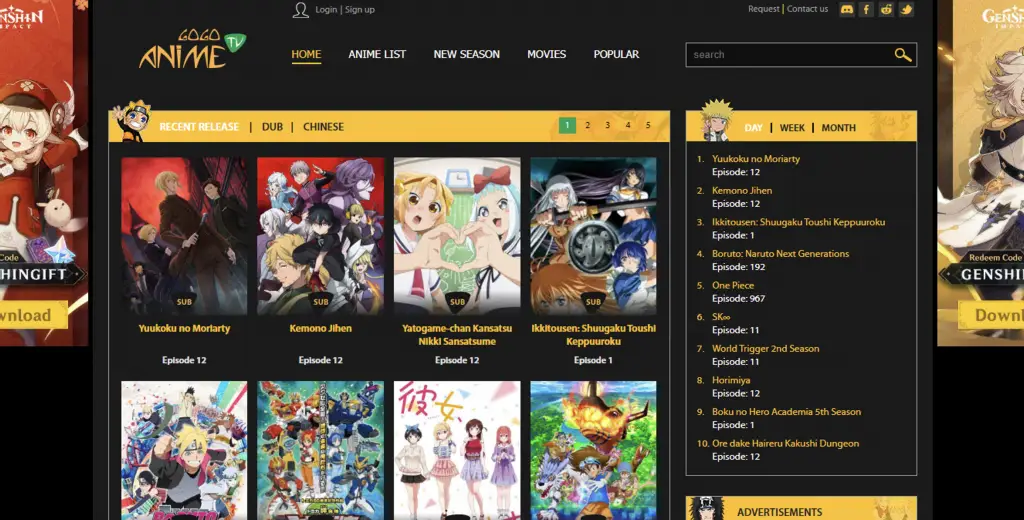Open Ikkitousen: Shuugaku Toushi Keppuuroku in the ranking list
This screenshot has width=1024, height=520.
(x=798, y=222)
